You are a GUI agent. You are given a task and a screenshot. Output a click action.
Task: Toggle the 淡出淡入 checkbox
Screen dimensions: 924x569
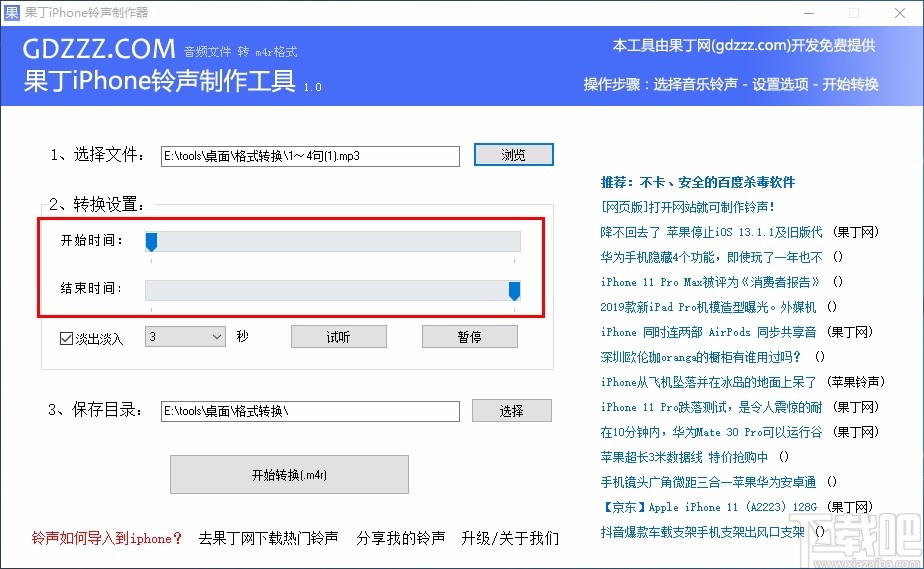pos(66,338)
